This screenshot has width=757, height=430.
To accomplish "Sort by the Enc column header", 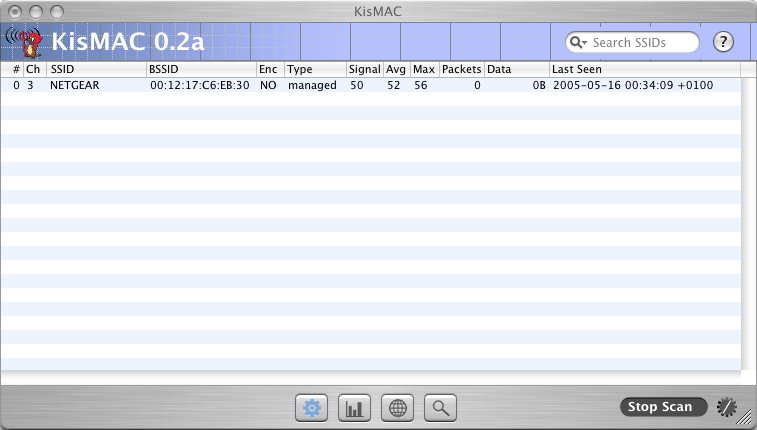I will pyautogui.click(x=269, y=70).
